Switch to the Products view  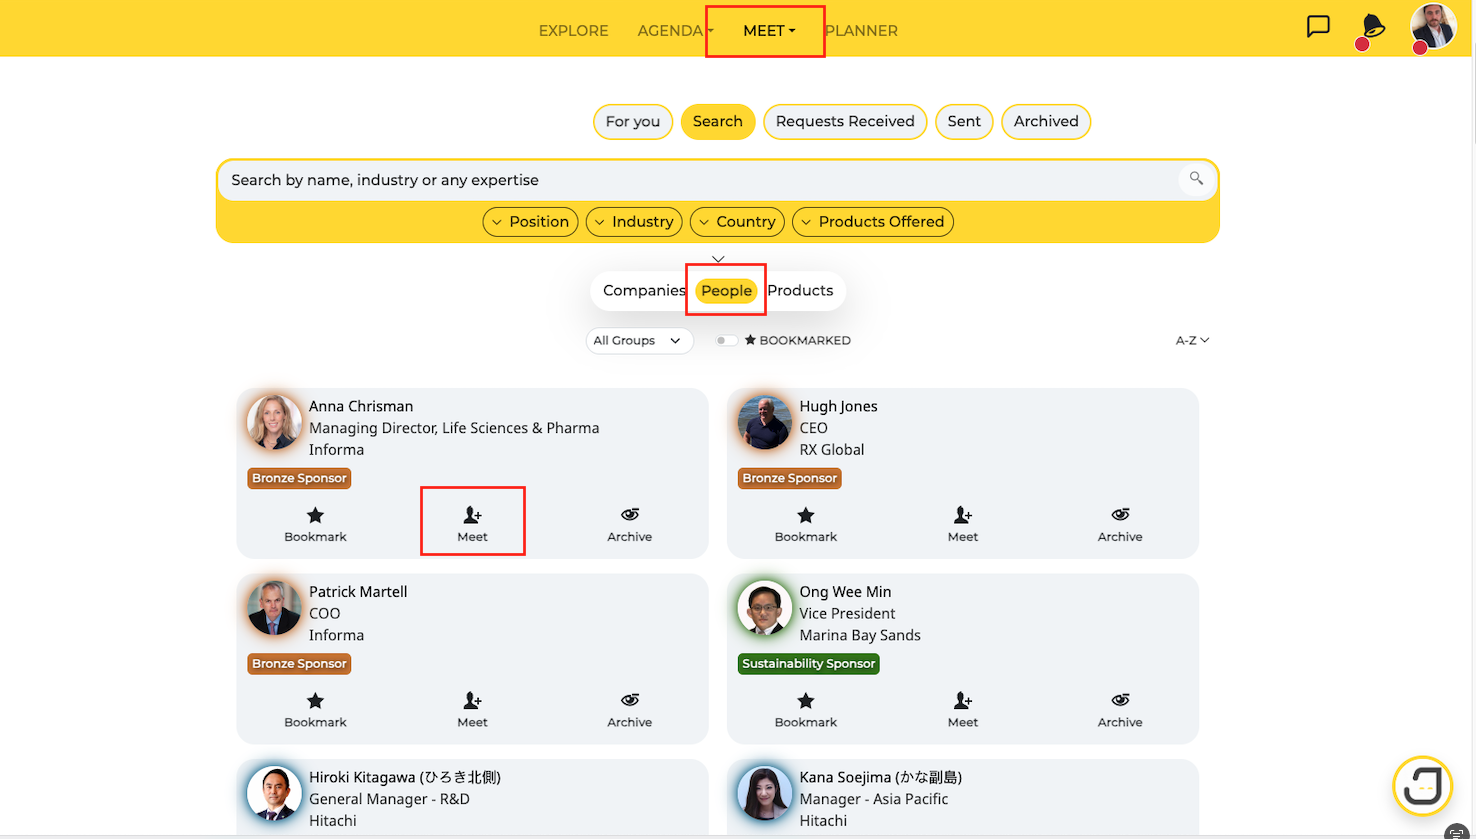(800, 291)
